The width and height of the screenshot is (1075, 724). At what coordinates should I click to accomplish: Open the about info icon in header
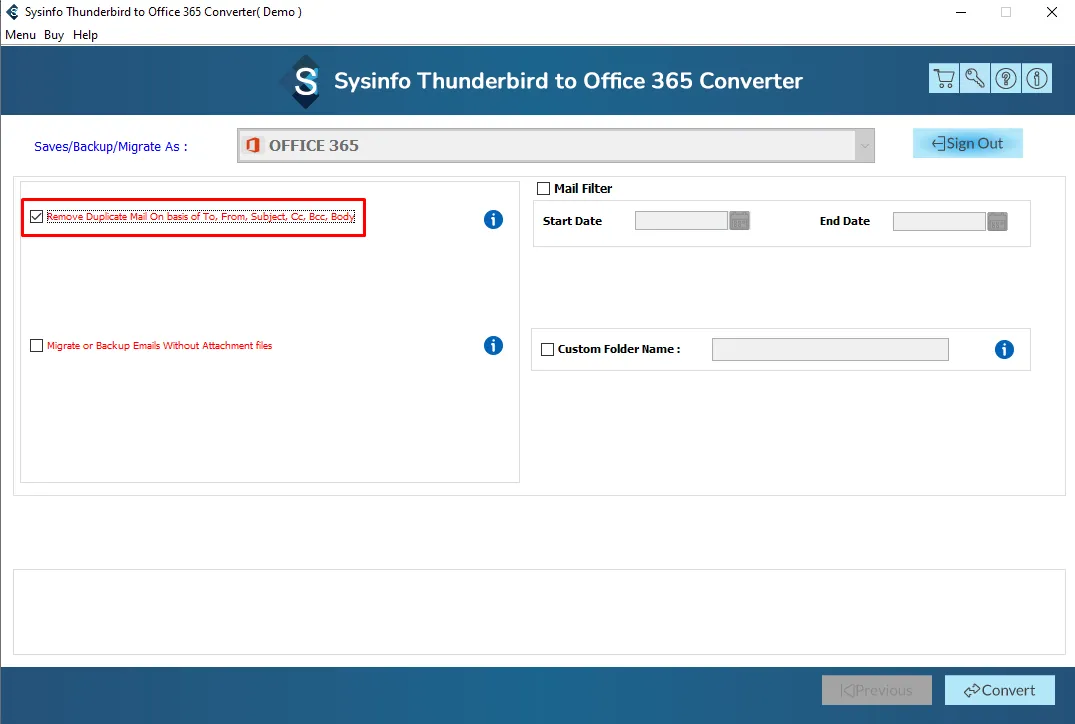pos(1037,78)
